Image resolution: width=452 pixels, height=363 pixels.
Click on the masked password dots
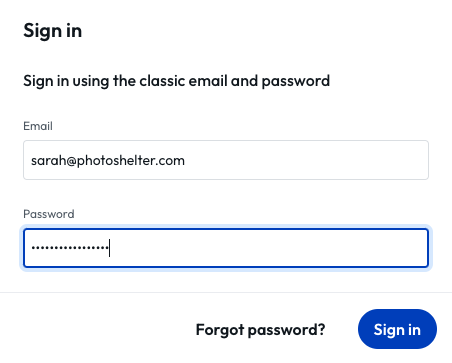[x=70, y=248]
